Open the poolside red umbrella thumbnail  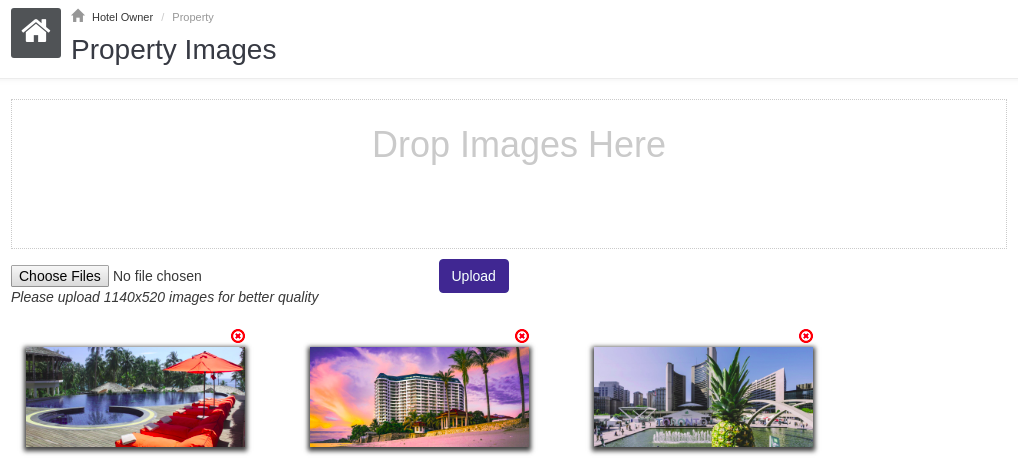click(135, 397)
